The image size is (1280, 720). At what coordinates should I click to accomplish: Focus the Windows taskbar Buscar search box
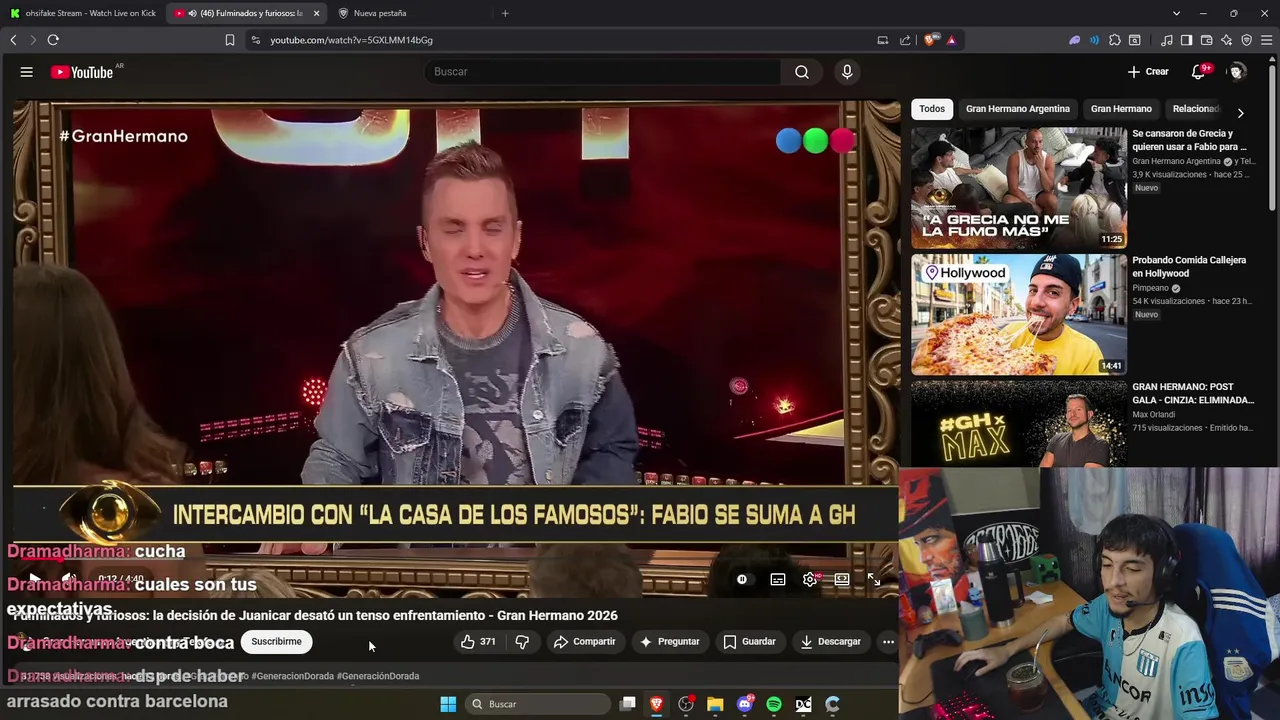tap(538, 704)
